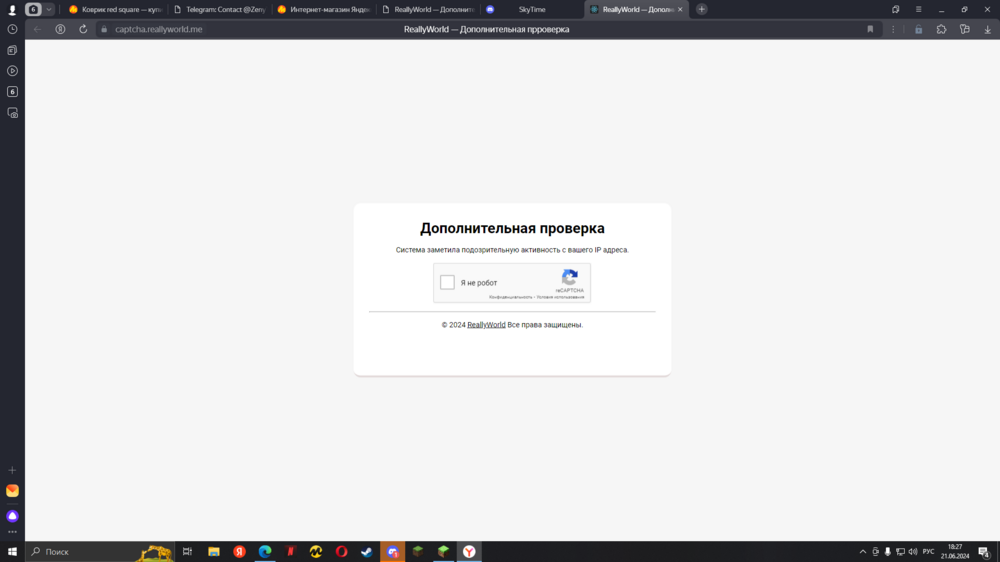Open the sidebar icon labeled 6
Image resolution: width=1000 pixels, height=562 pixels.
pyautogui.click(x=12, y=92)
